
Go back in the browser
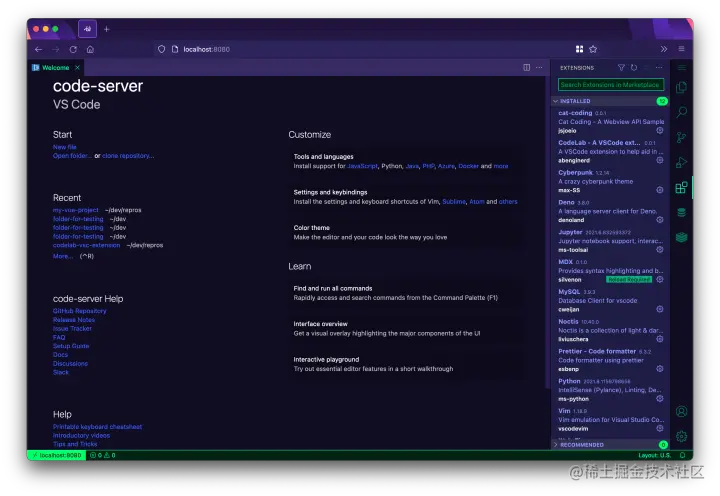(39, 49)
